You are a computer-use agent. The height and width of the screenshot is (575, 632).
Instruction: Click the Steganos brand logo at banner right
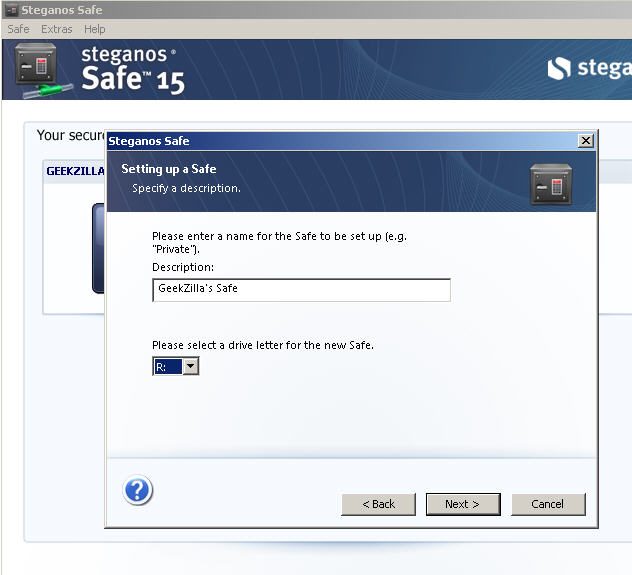tap(589, 69)
